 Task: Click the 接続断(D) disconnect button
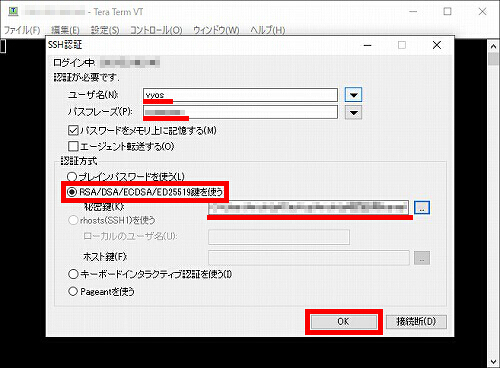coord(416,322)
